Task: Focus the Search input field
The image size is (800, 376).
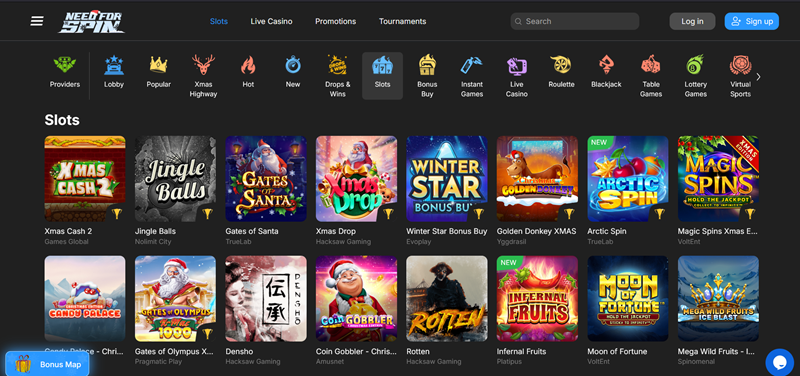Action: 574,21
